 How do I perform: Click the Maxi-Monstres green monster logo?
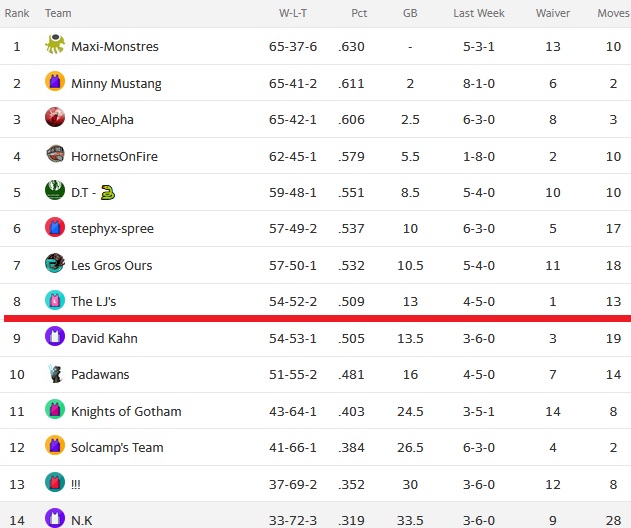[x=55, y=44]
